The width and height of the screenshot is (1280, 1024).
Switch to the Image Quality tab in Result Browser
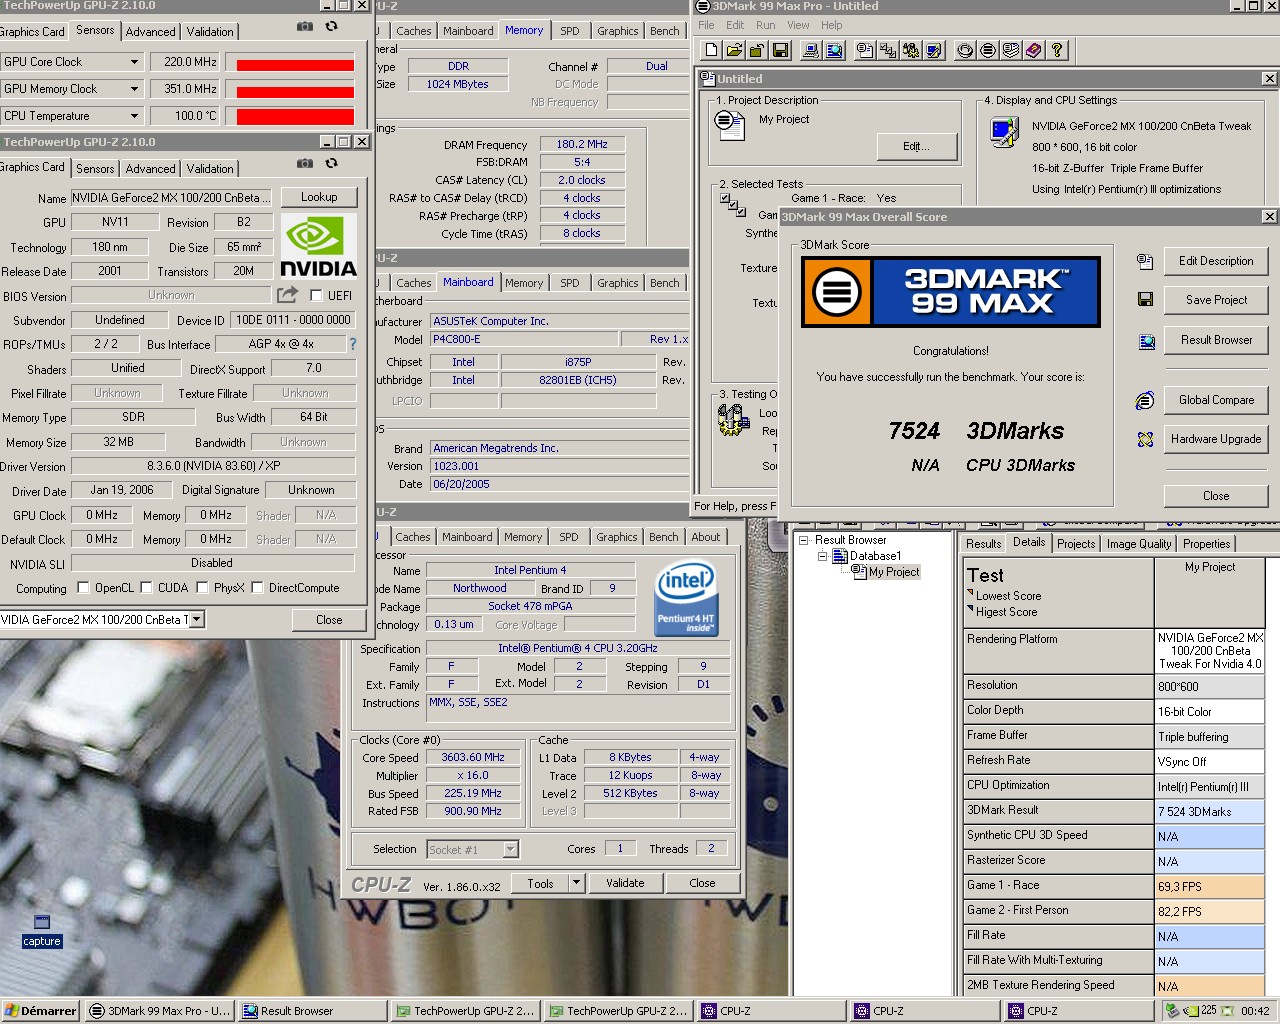tap(1139, 544)
